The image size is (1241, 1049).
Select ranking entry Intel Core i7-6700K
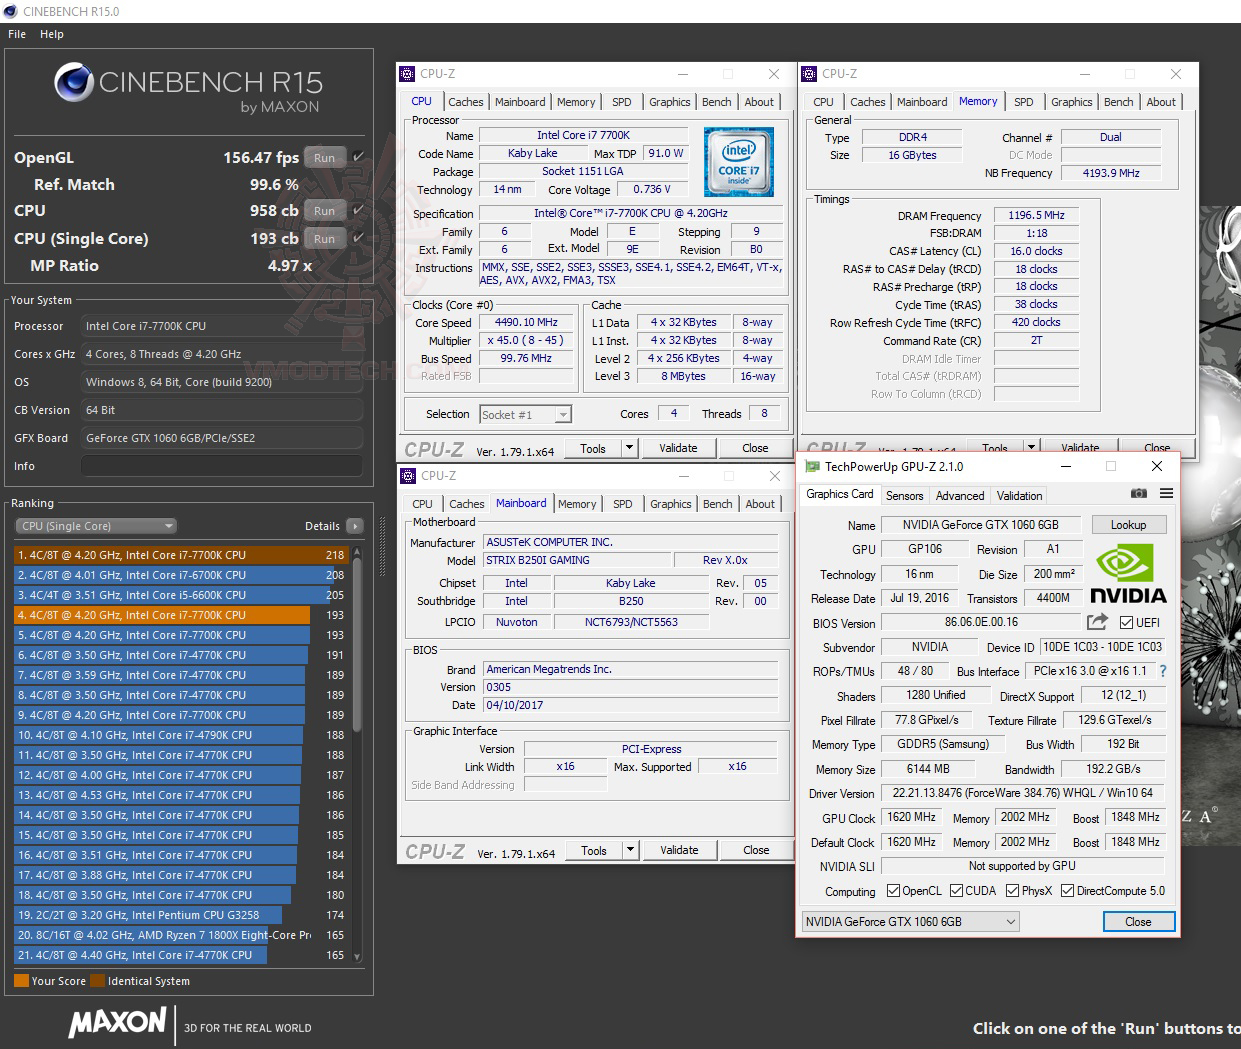tap(180, 575)
